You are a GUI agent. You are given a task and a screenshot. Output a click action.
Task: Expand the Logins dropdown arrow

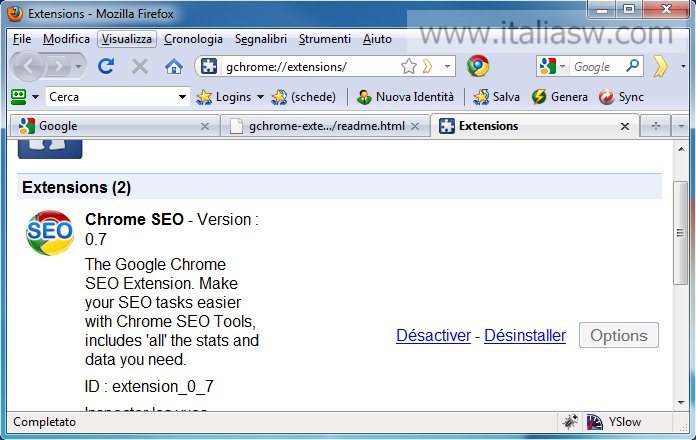[x=260, y=97]
